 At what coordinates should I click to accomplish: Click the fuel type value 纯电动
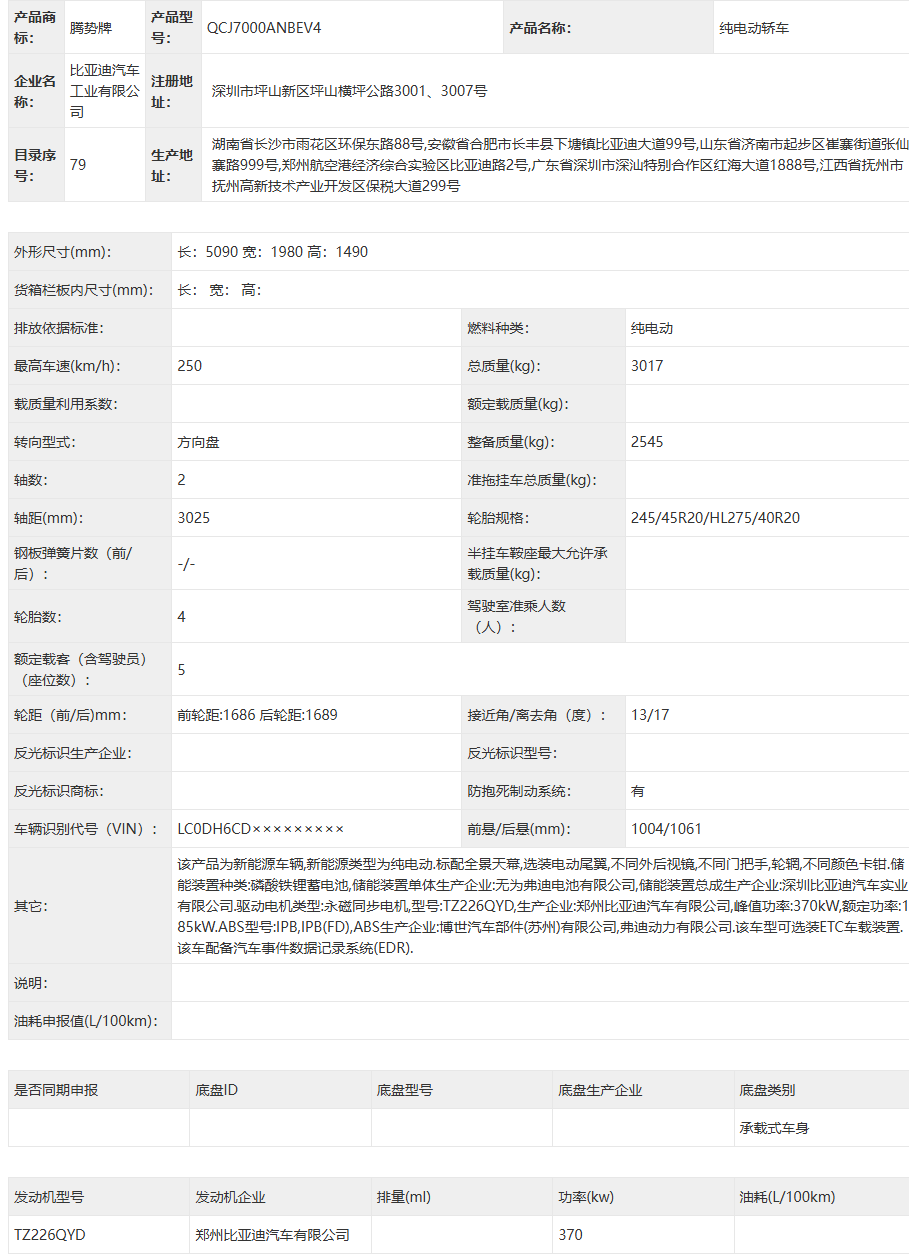pos(652,328)
